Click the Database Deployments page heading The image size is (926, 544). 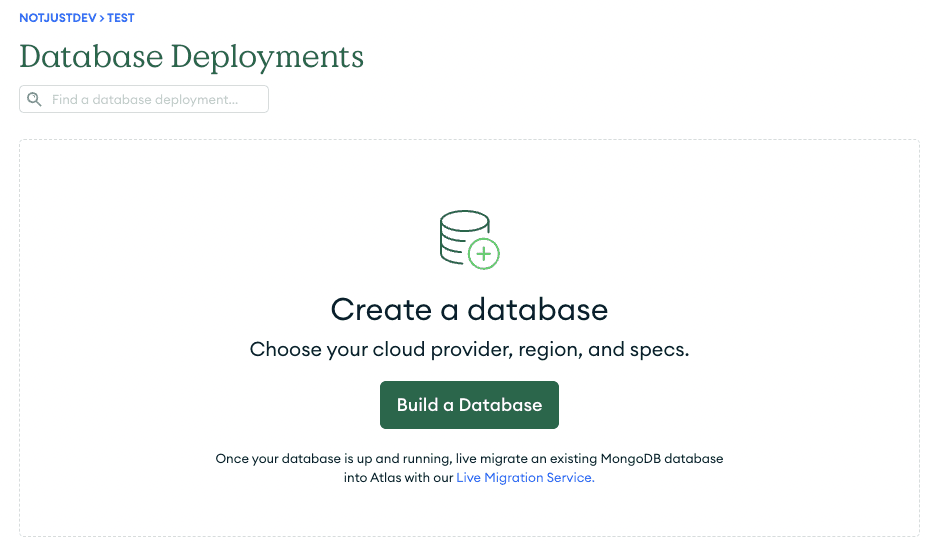191,56
